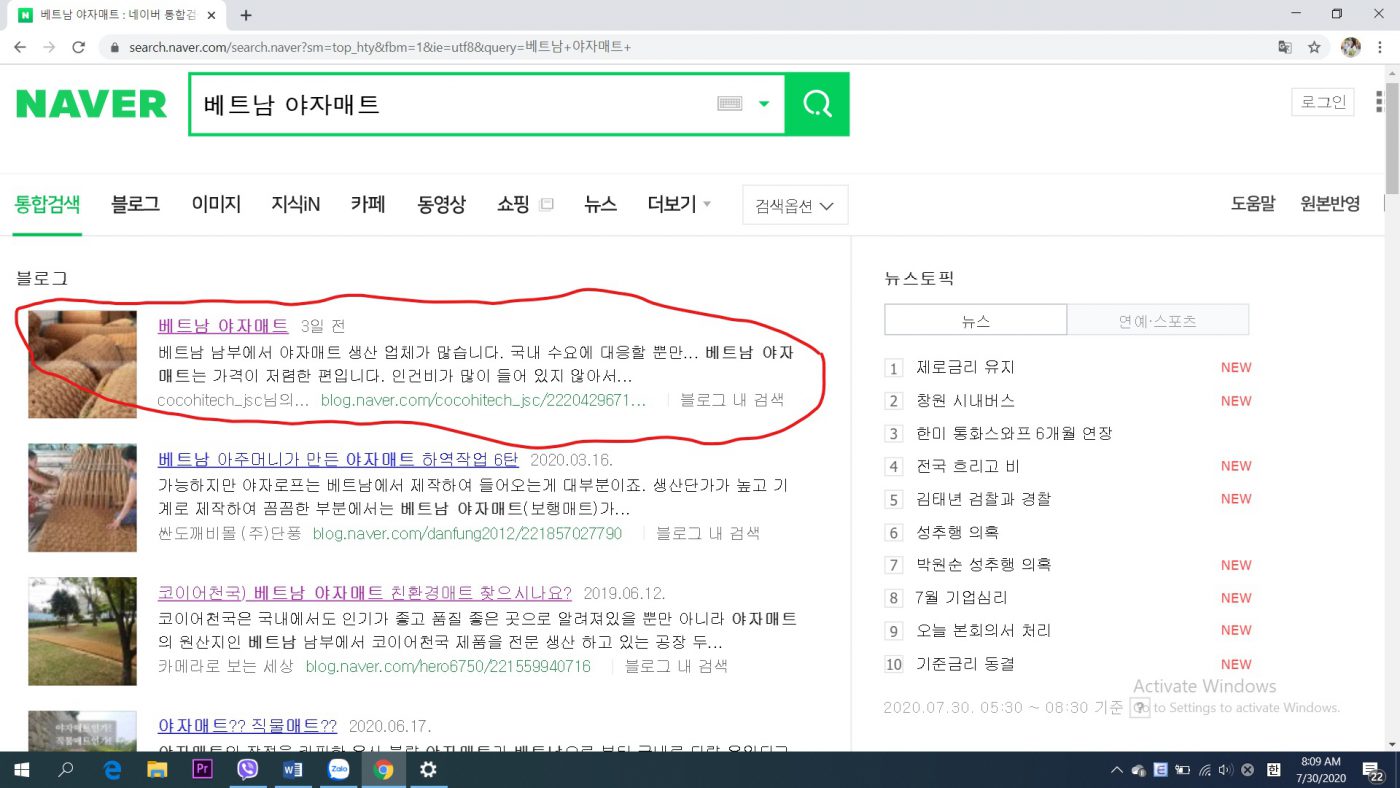
Task: Open the Windows Start menu
Action: (21, 770)
